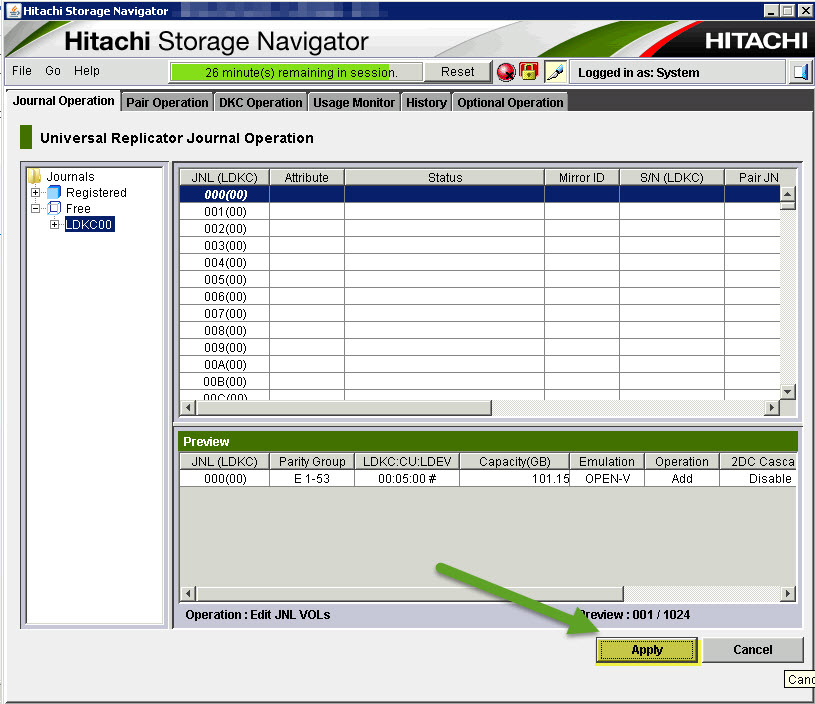Select journal row 009(00)
The image size is (815, 704).
(480, 347)
